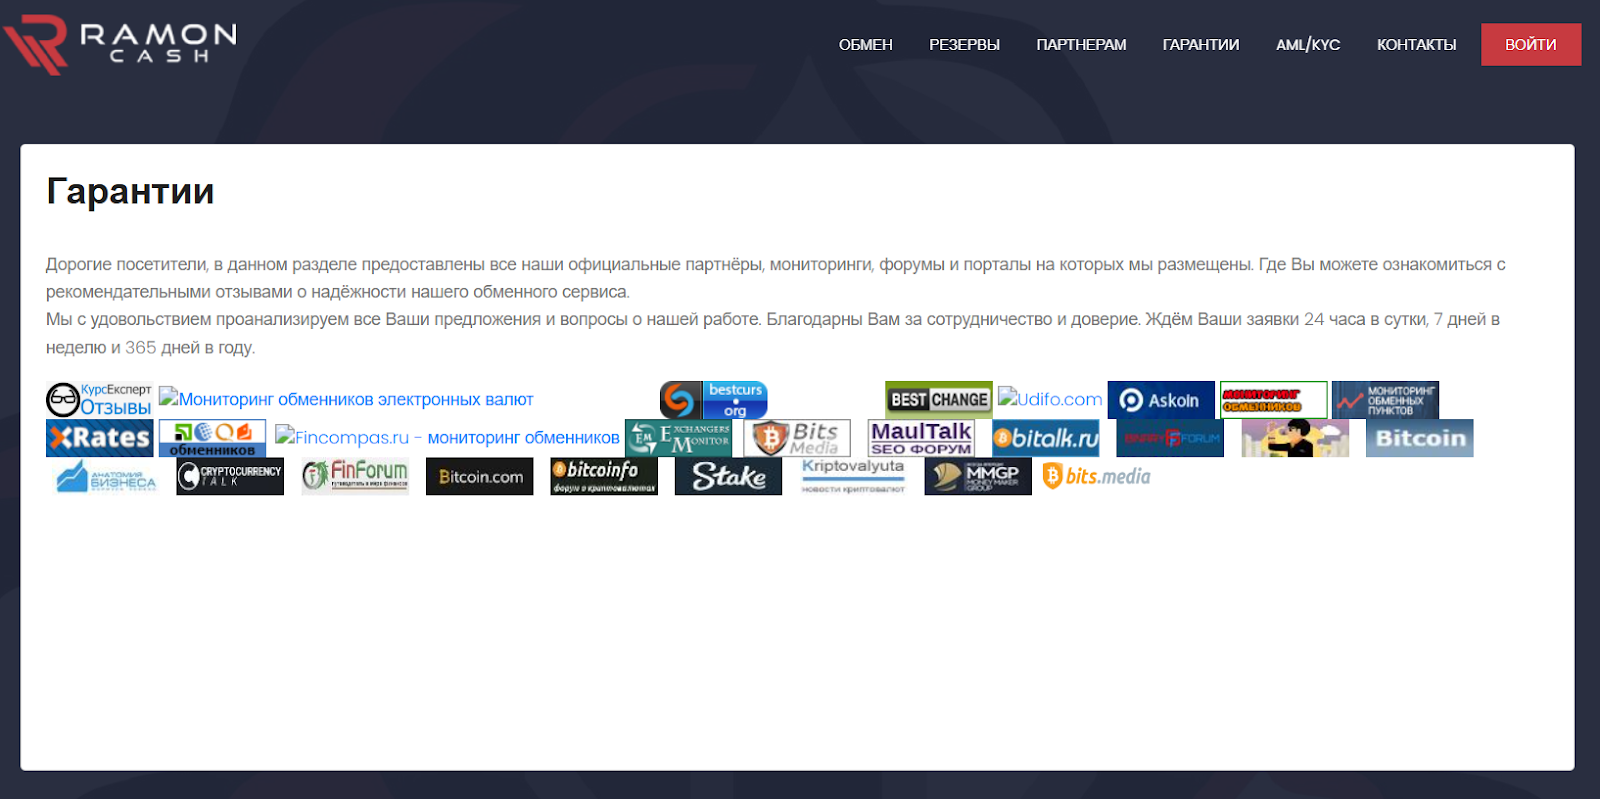Open the КурсЭксперт Отзывы badge
The height and width of the screenshot is (799, 1600).
[x=99, y=399]
